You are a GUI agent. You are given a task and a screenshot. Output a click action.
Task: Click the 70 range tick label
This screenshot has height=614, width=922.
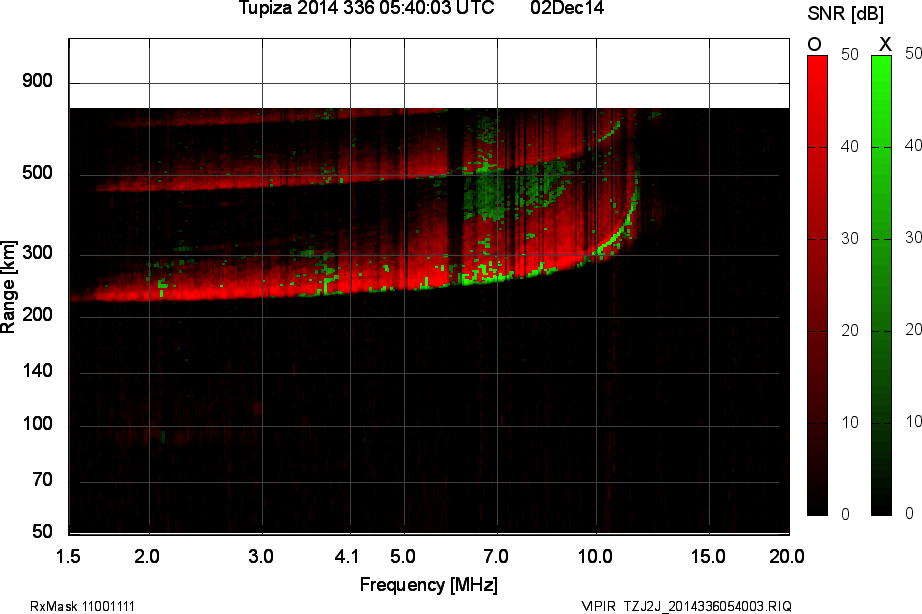[41, 481]
